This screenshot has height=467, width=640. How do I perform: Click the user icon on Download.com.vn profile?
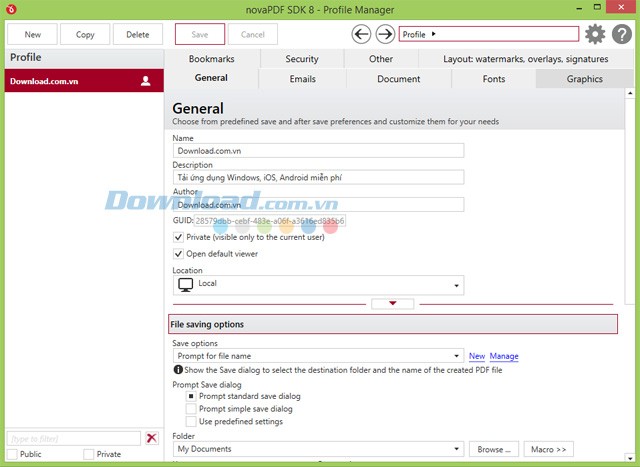coord(145,81)
